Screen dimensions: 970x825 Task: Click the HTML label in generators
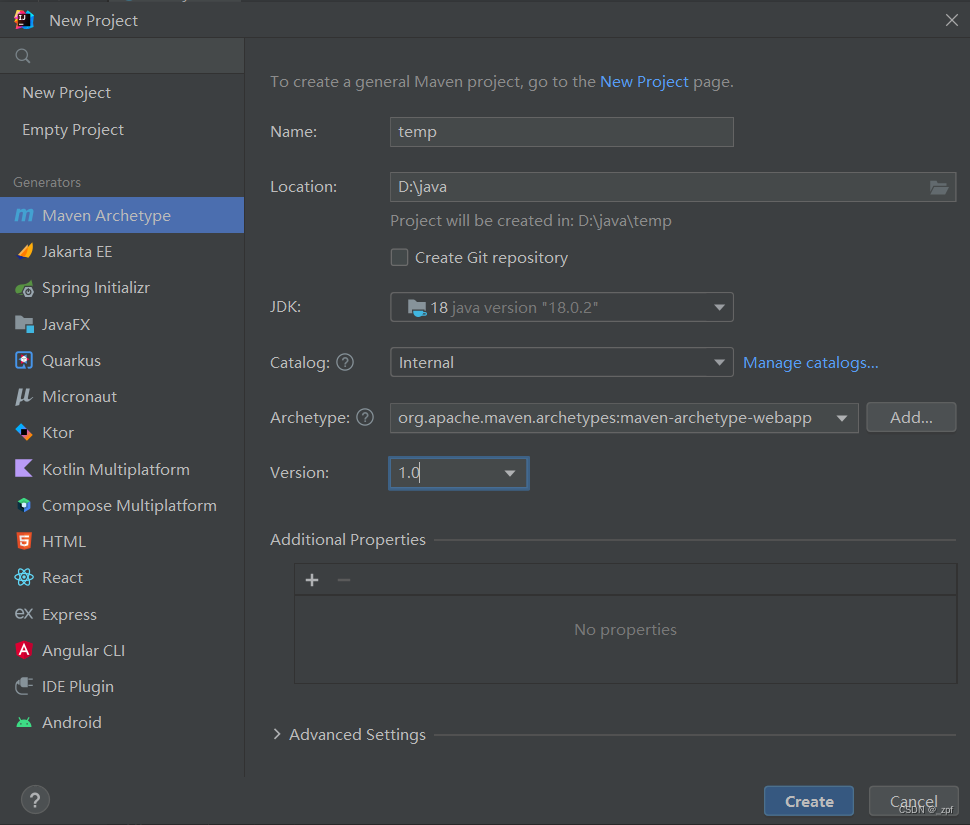(64, 541)
